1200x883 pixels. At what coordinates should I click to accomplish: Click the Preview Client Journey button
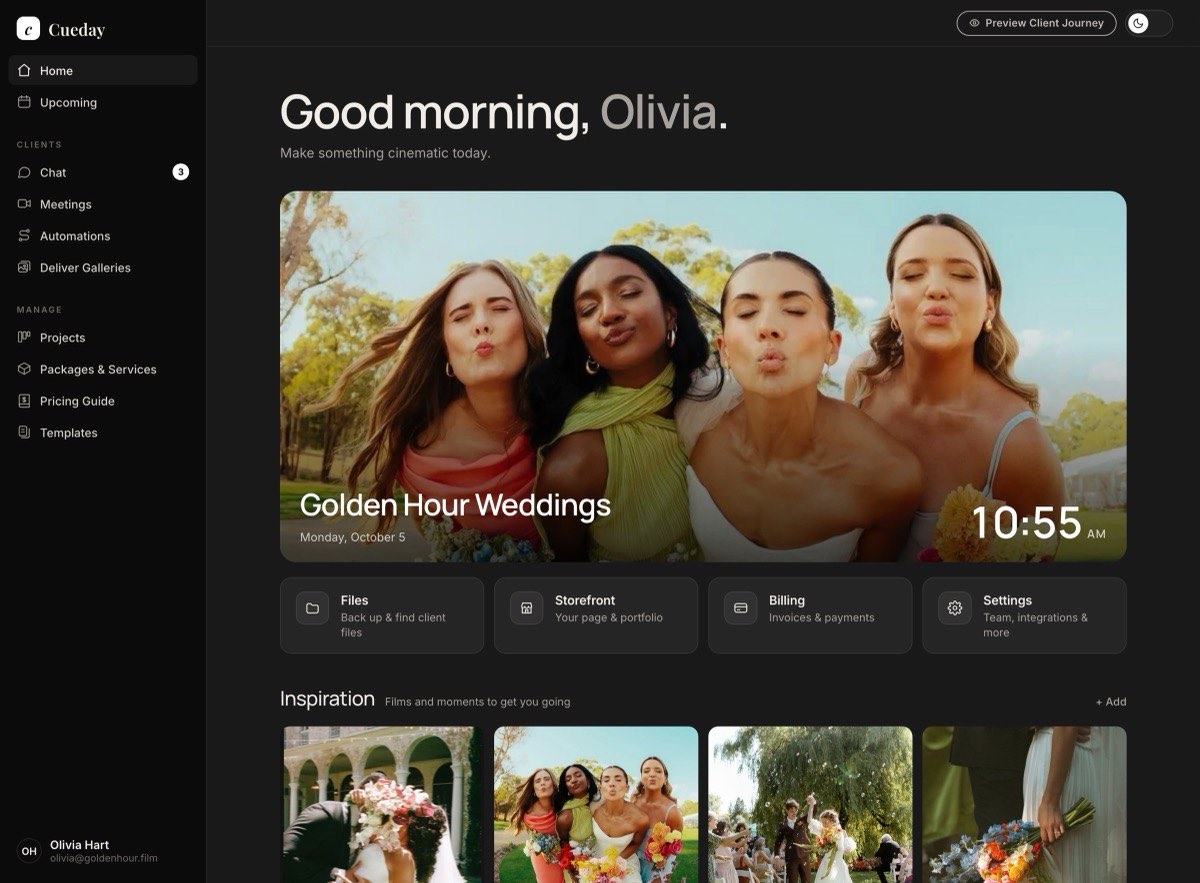pos(1036,23)
